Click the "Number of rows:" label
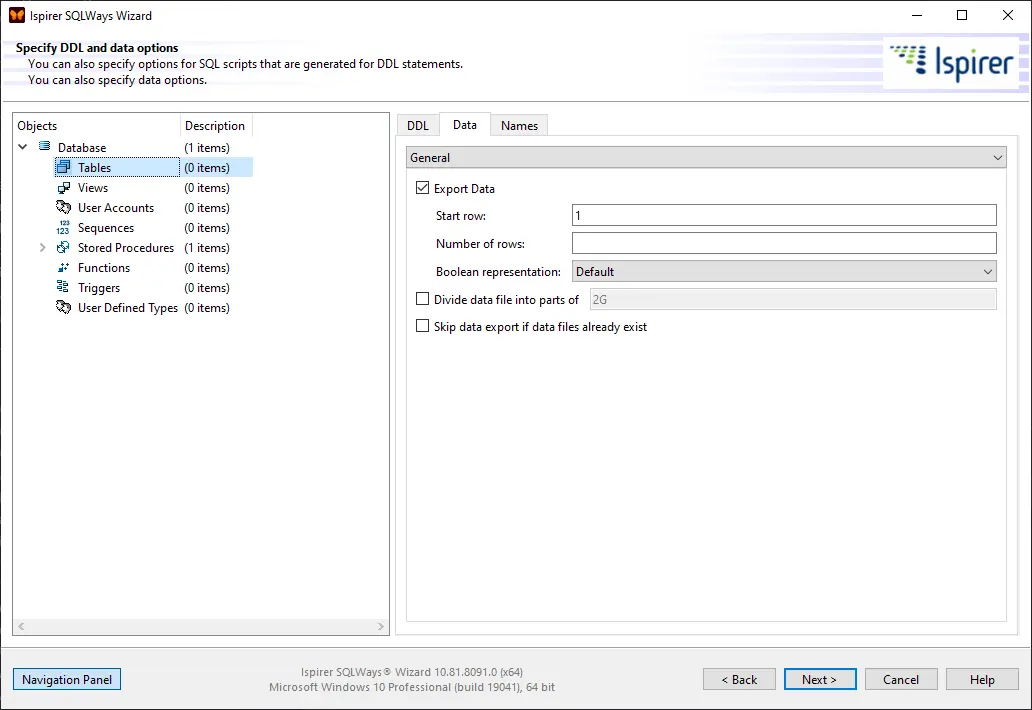This screenshot has height=710, width=1032. [x=480, y=243]
